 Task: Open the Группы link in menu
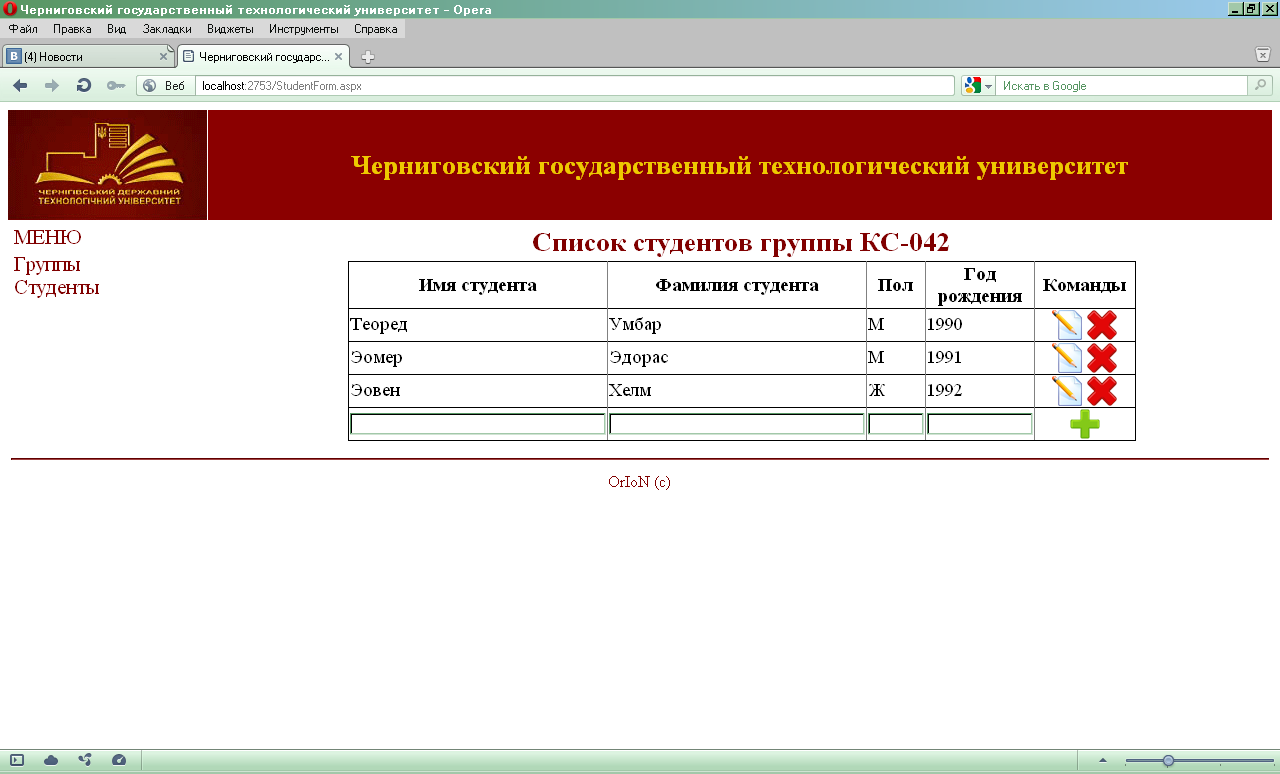pos(47,265)
